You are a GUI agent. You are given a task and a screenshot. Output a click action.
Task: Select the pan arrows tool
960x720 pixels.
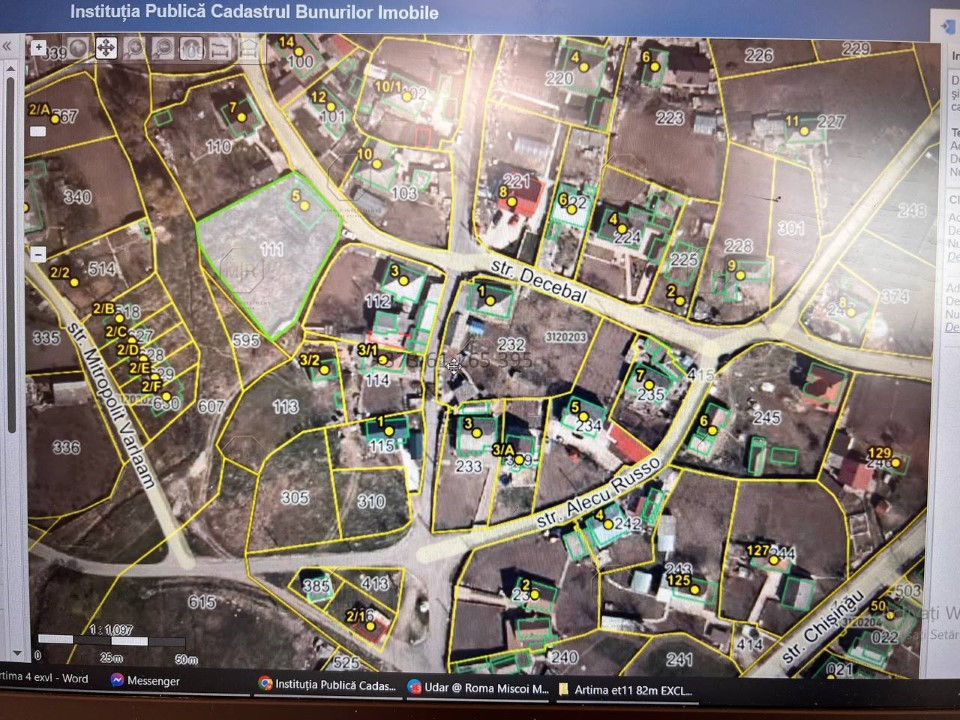pyautogui.click(x=106, y=48)
